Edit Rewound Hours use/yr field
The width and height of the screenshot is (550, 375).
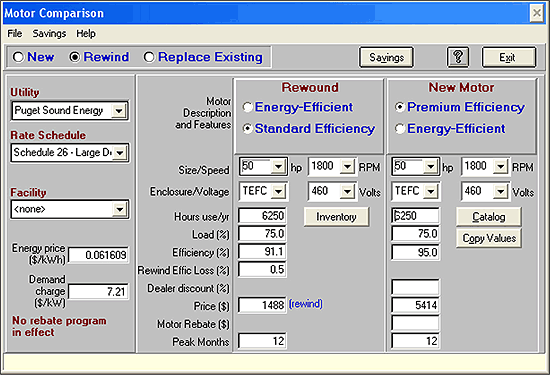click(262, 216)
